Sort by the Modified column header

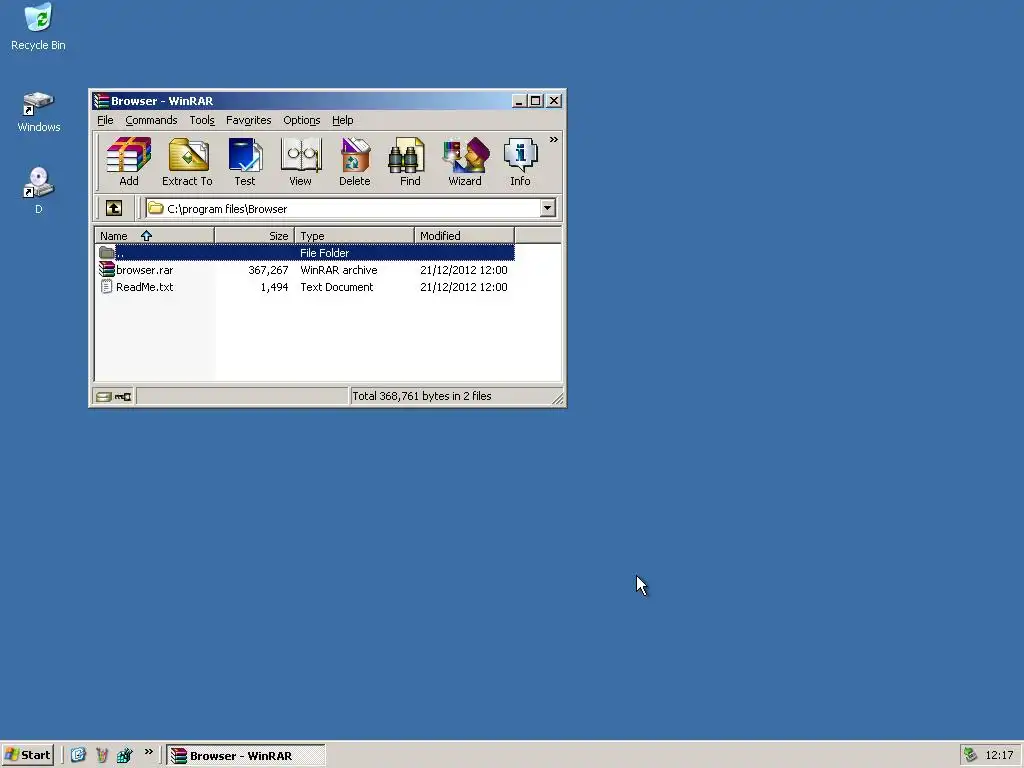[464, 236]
